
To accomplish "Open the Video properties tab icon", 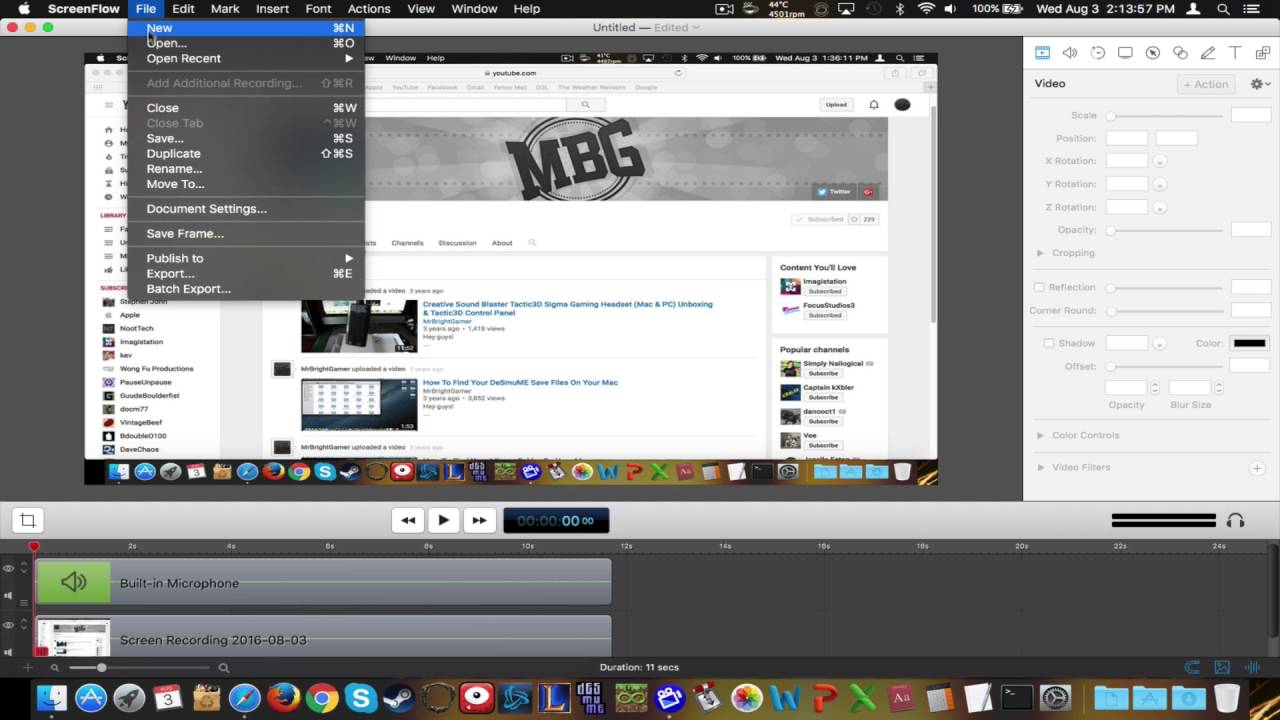I will coord(1042,53).
